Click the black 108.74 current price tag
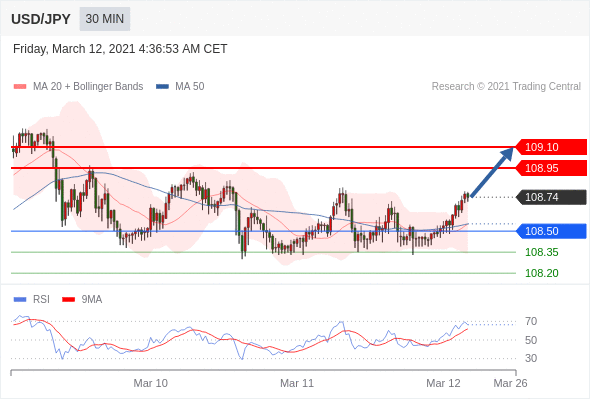This screenshot has width=590, height=400. pos(550,197)
